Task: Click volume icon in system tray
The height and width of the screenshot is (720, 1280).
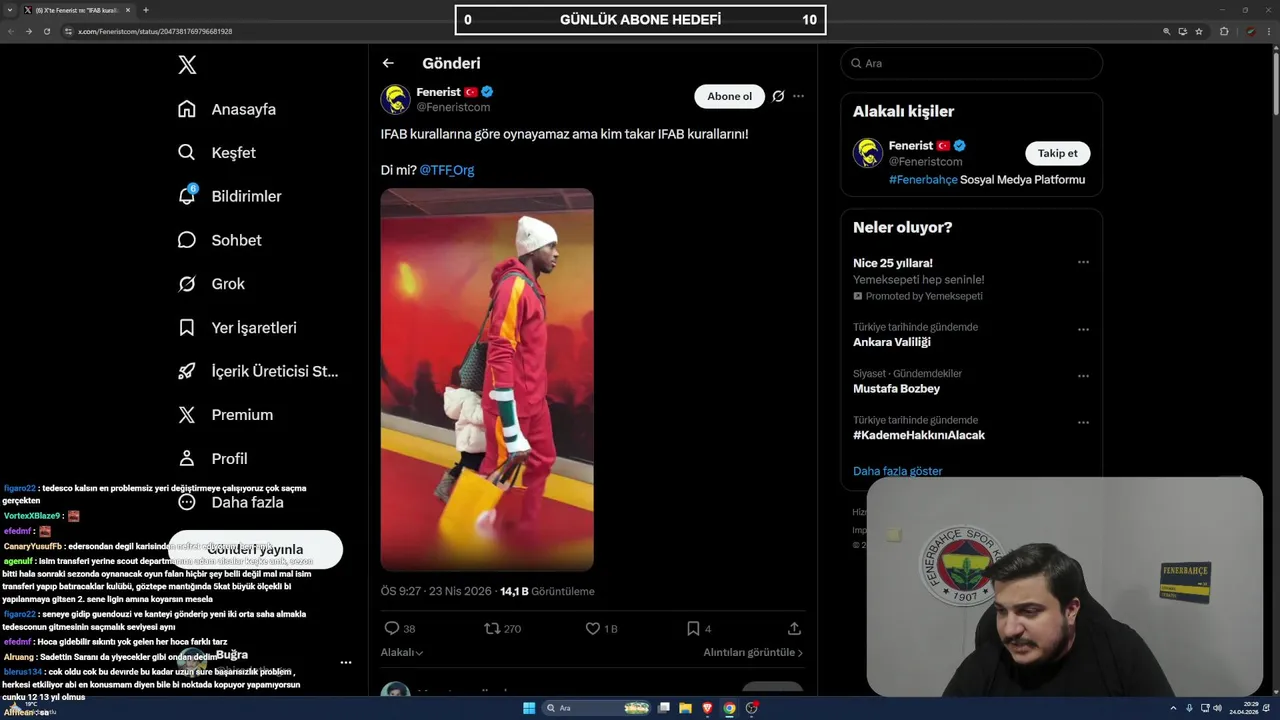Action: click(x=1217, y=708)
